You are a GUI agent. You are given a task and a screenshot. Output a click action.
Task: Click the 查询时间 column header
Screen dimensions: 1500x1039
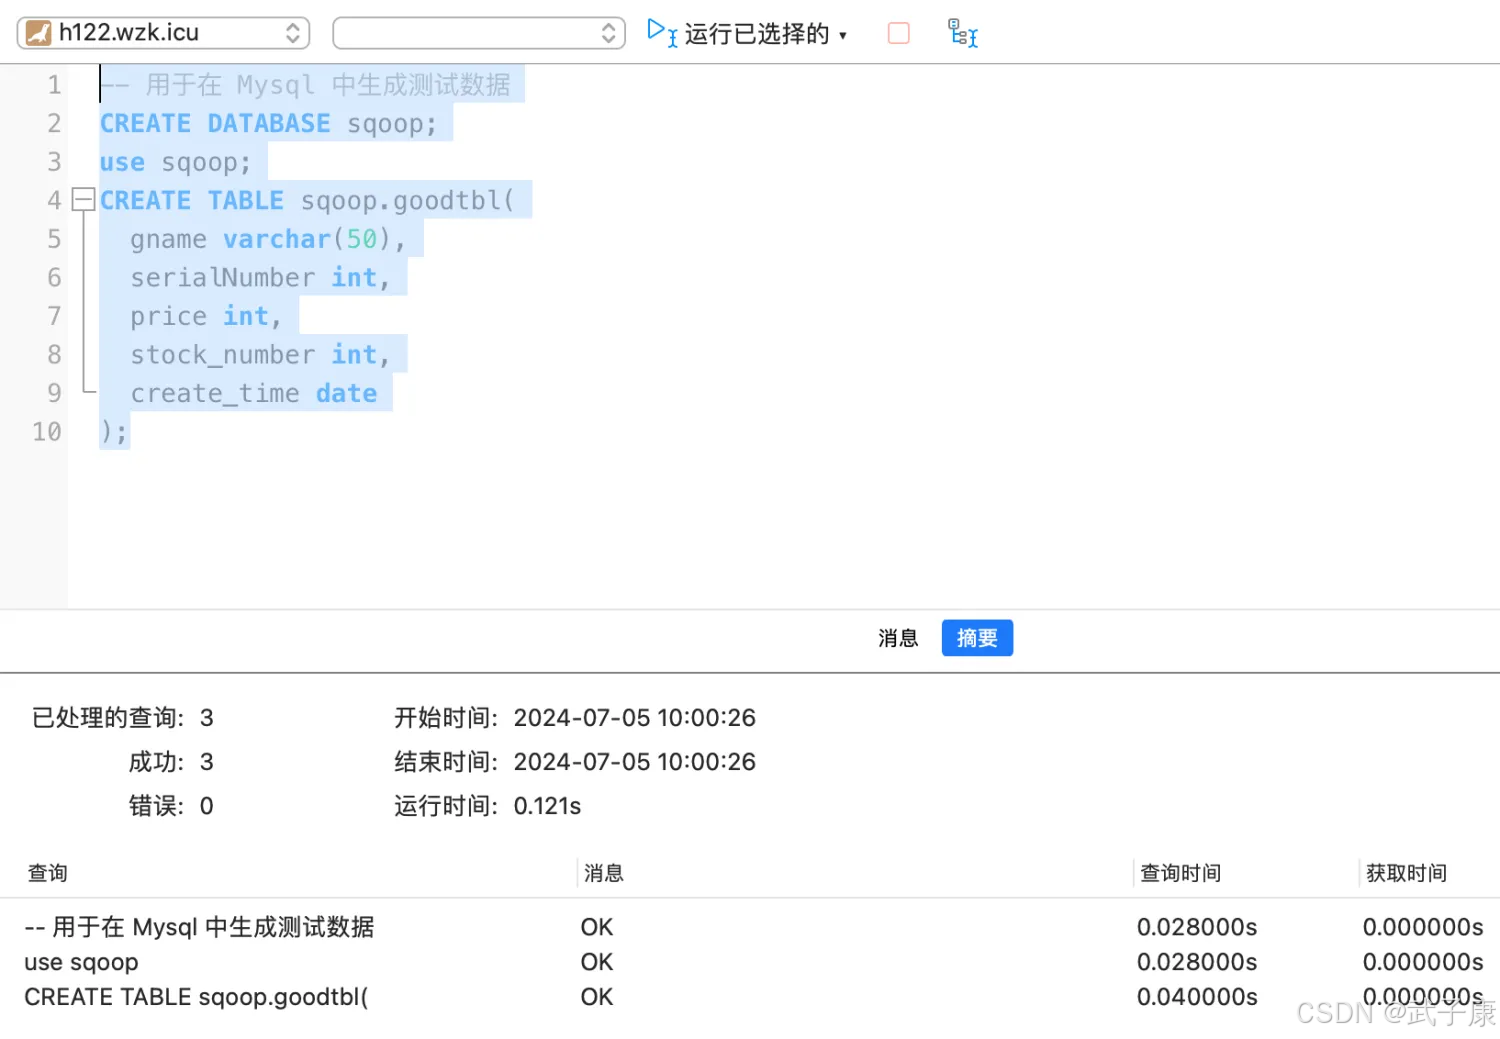[x=1181, y=873]
